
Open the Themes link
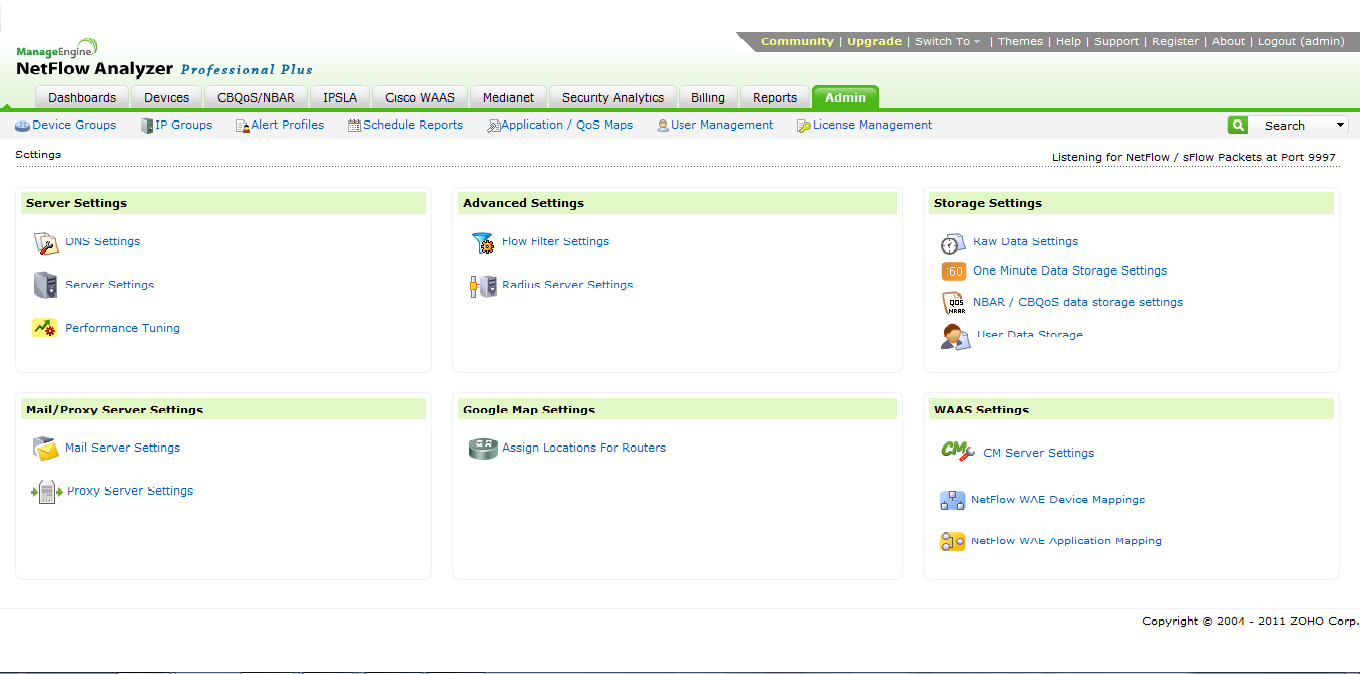[x=1020, y=42]
